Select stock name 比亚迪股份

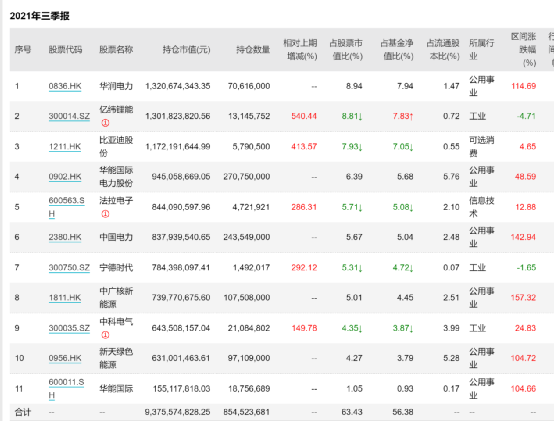pyautogui.click(x=116, y=147)
